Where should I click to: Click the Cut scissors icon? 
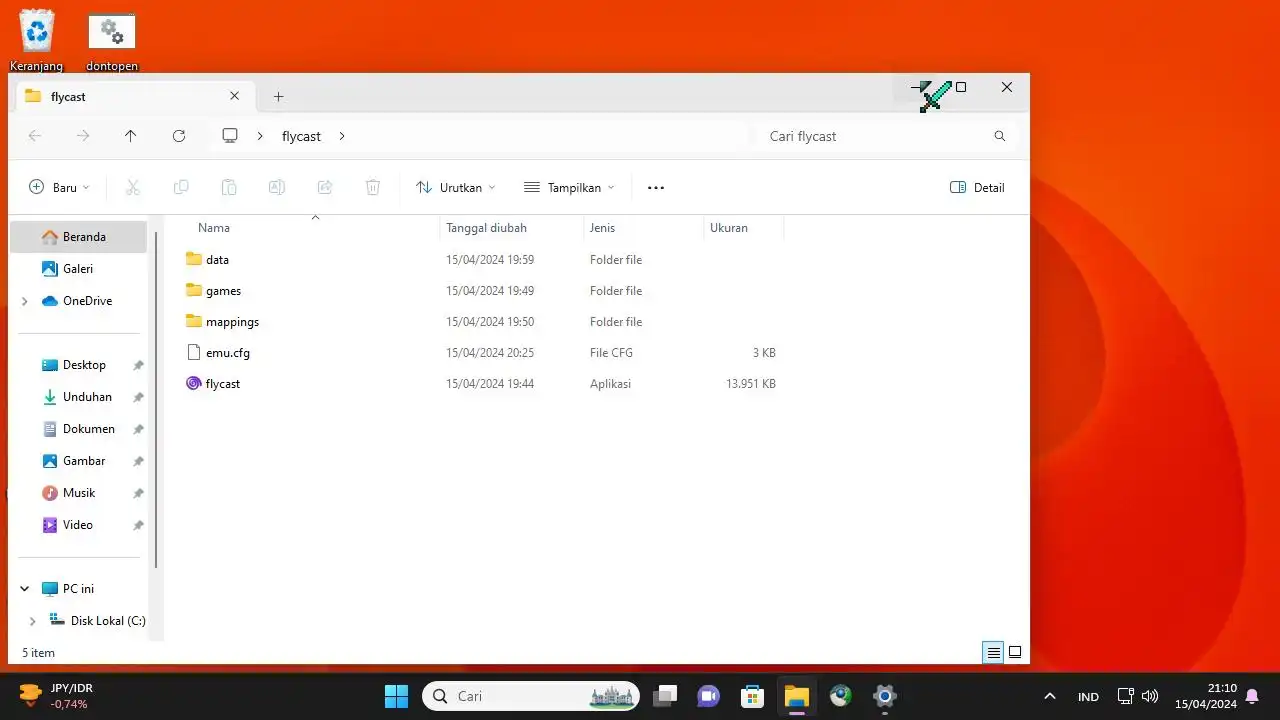(132, 187)
